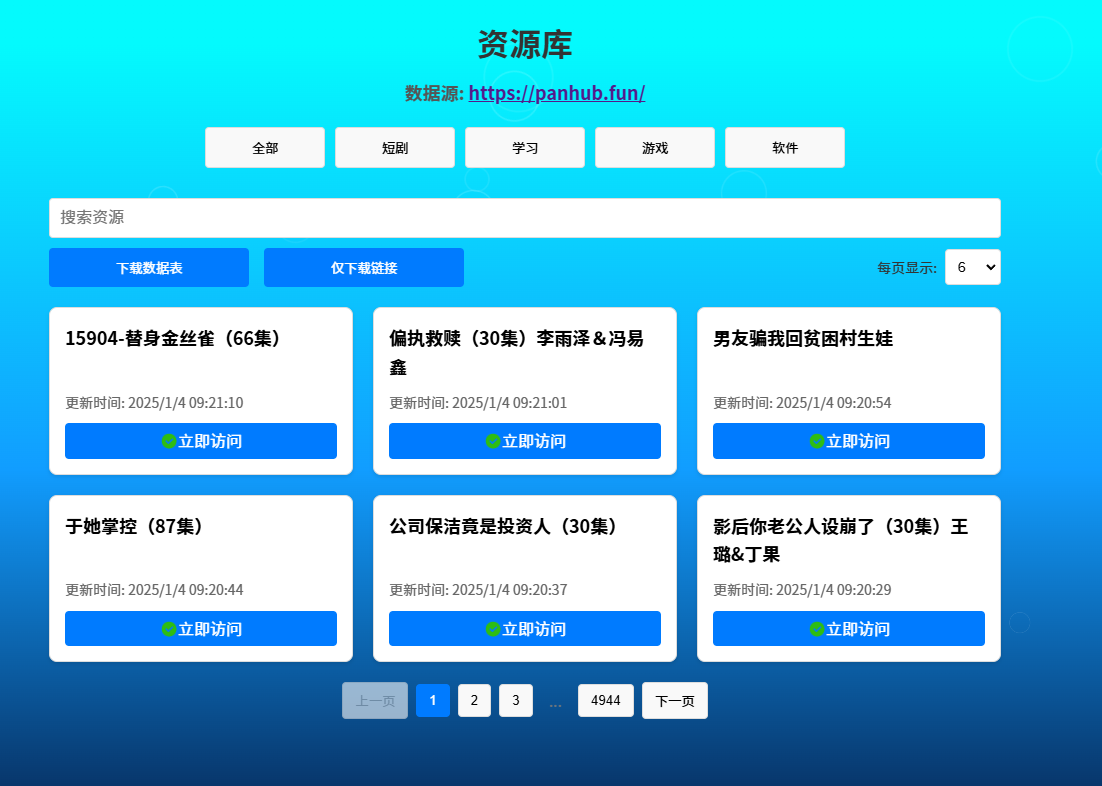Switch to the 游戏 category
1102x786 pixels.
point(655,148)
